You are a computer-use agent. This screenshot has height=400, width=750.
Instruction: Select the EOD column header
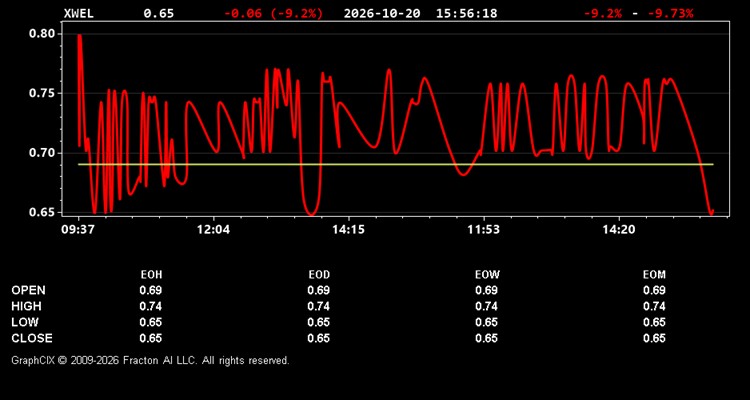(x=319, y=275)
